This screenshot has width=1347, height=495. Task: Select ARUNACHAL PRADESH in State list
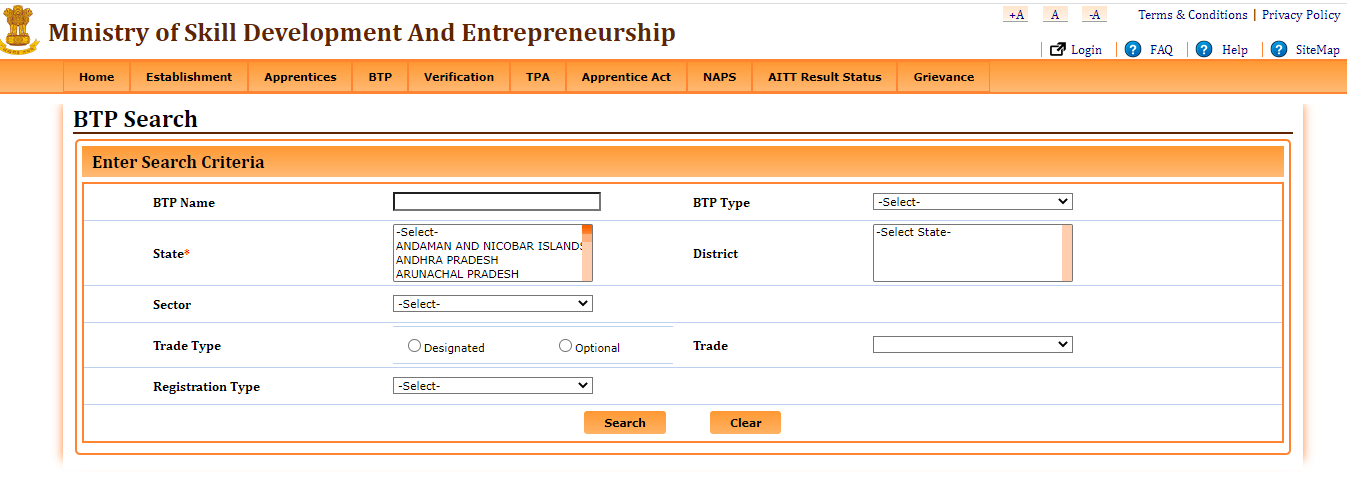pos(488,274)
